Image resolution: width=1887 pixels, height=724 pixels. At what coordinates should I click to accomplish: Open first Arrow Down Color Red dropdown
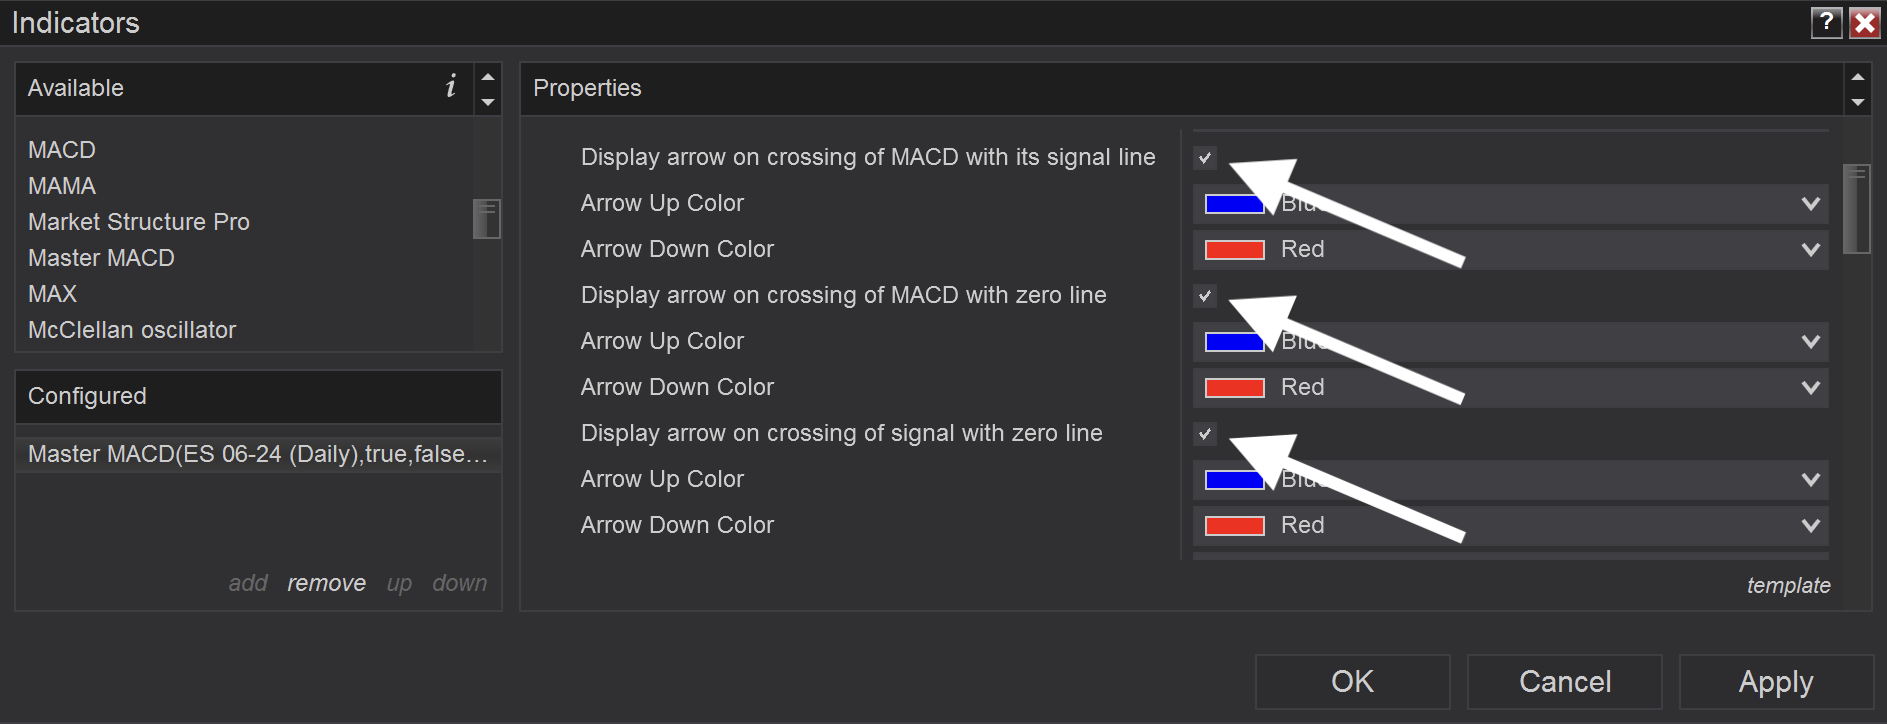point(1510,250)
